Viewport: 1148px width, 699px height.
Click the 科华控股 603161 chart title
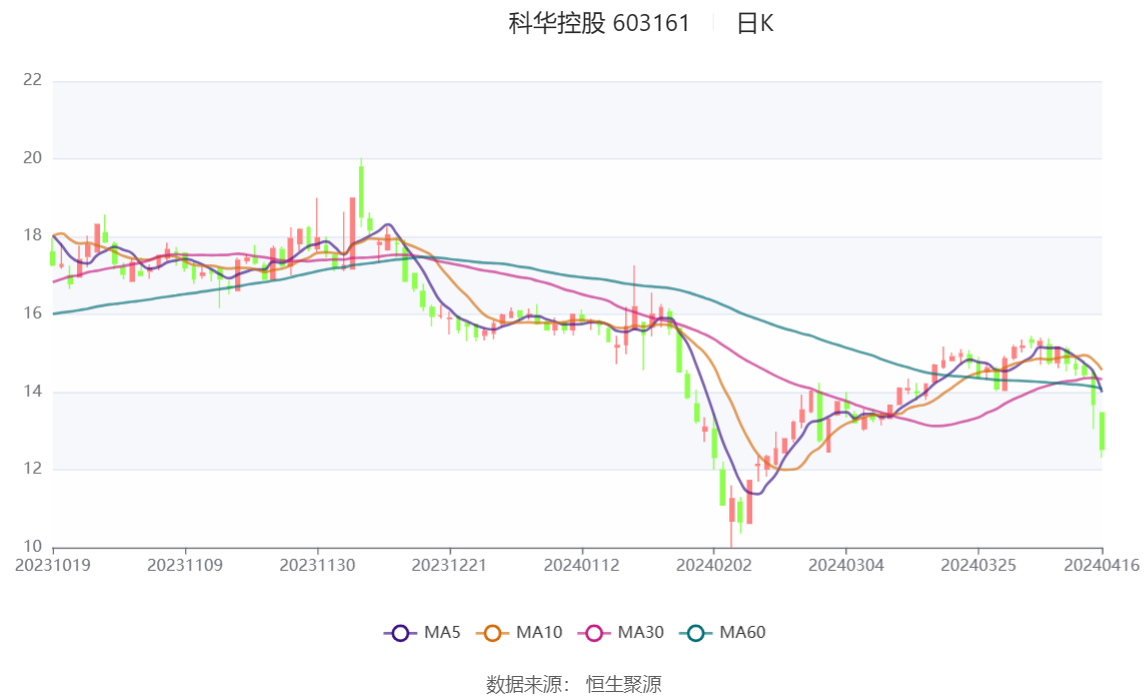(x=599, y=23)
